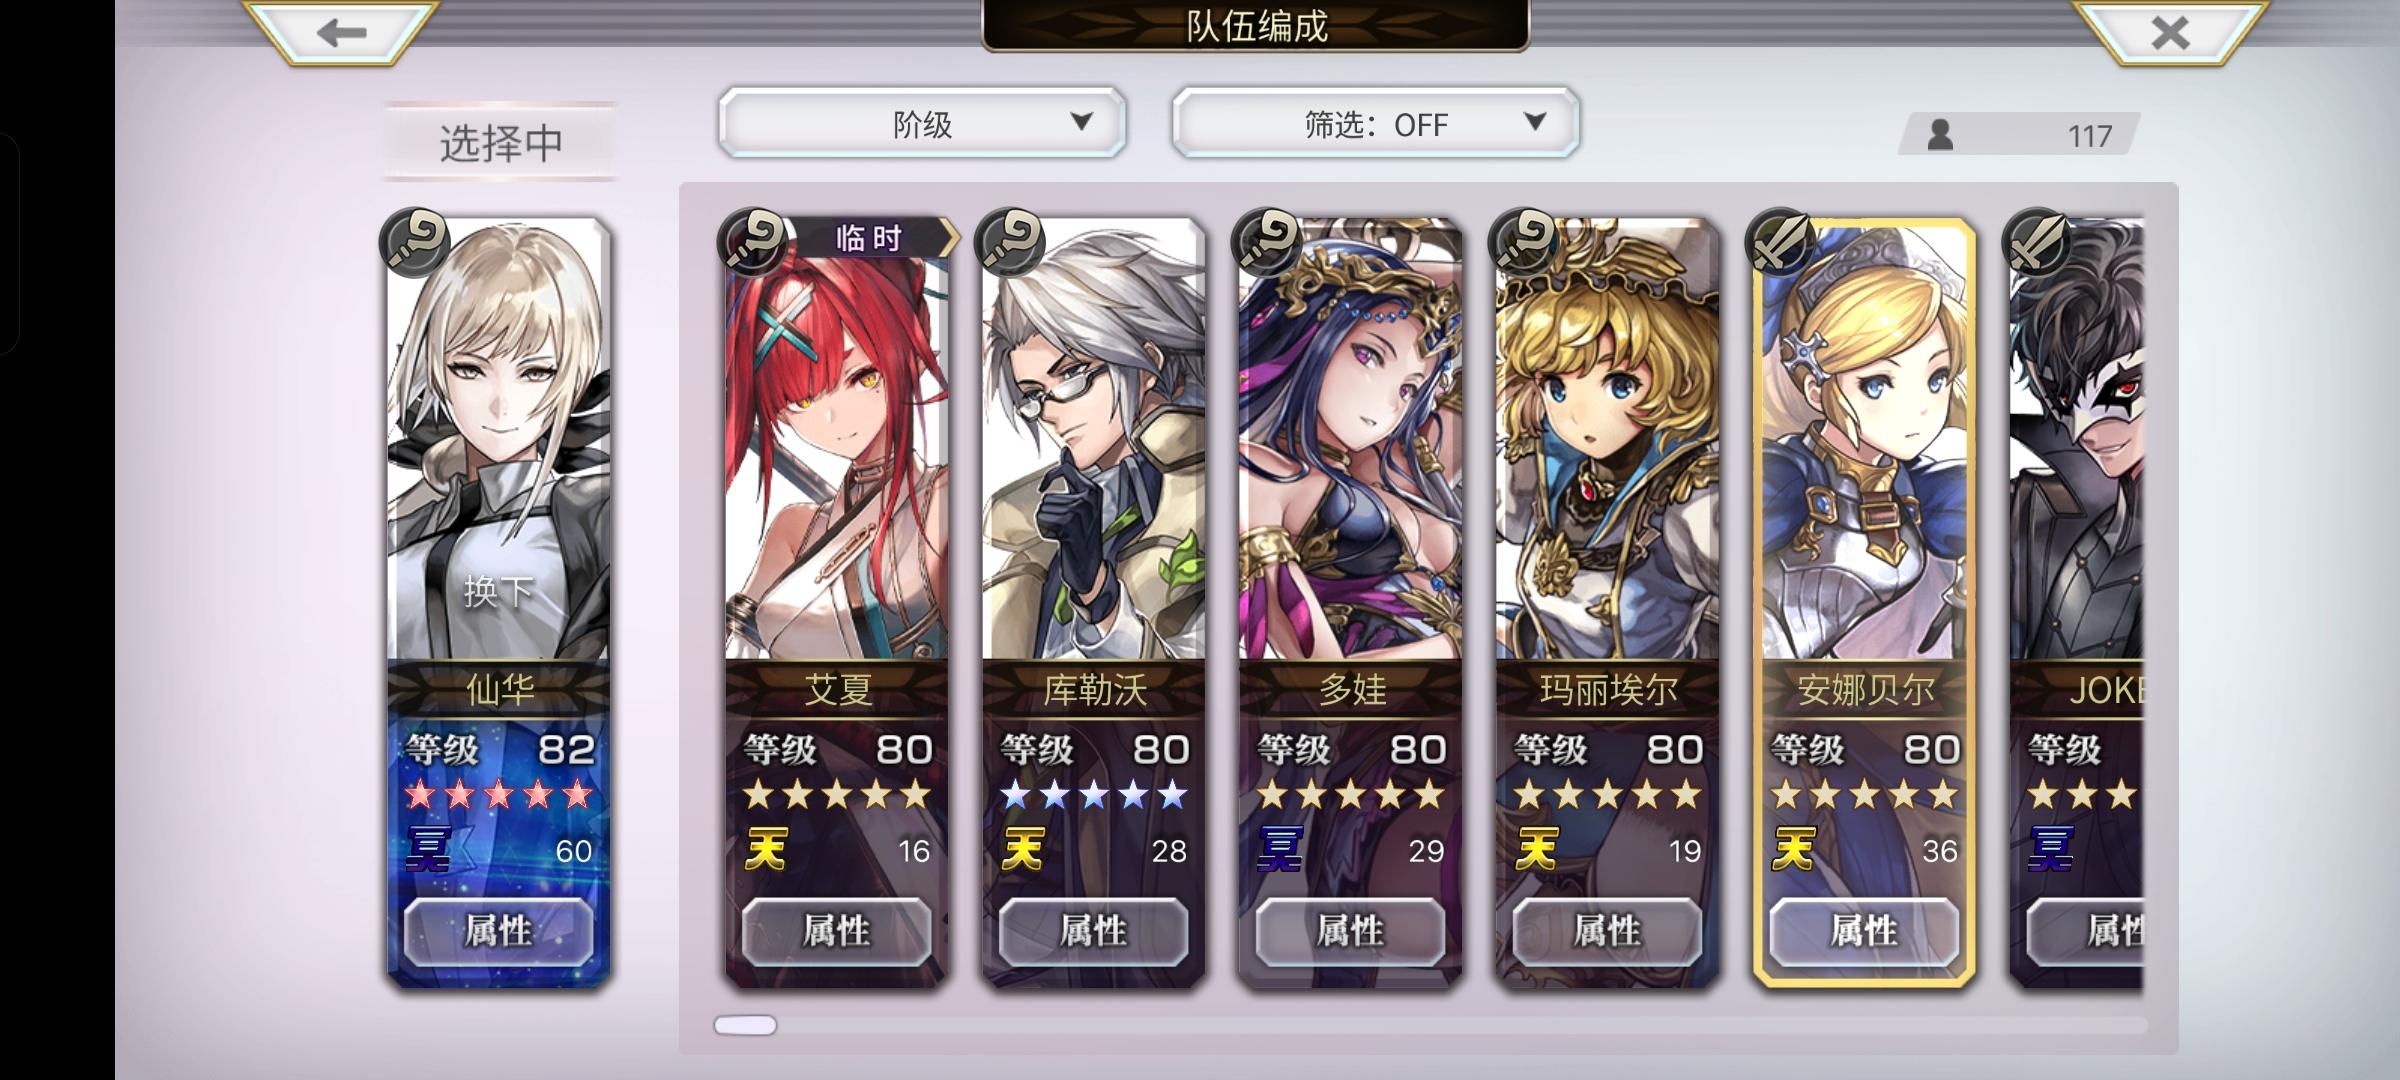Open the 阶级 sort dropdown
Image resolution: width=2400 pixels, height=1080 pixels.
[x=922, y=123]
